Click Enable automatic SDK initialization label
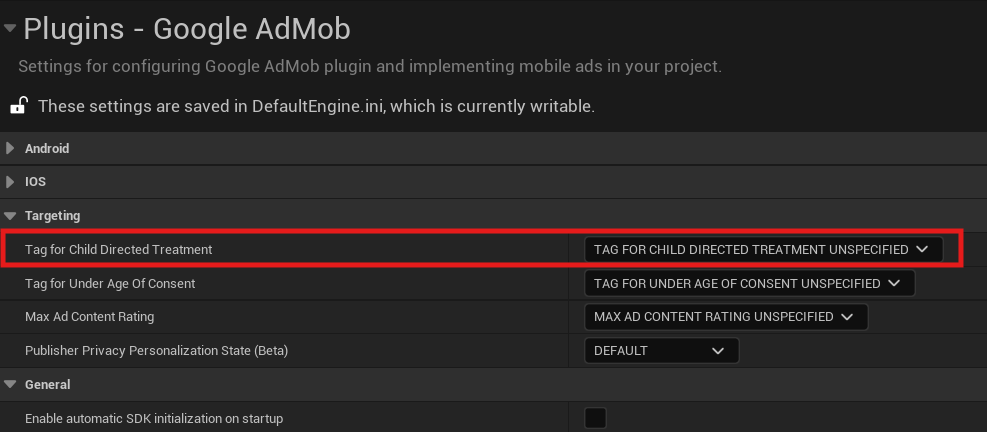The width and height of the screenshot is (987, 432). (154, 418)
